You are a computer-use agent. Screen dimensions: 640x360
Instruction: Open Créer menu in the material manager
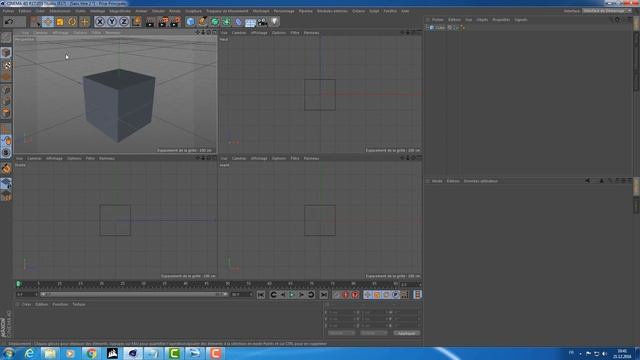point(27,304)
